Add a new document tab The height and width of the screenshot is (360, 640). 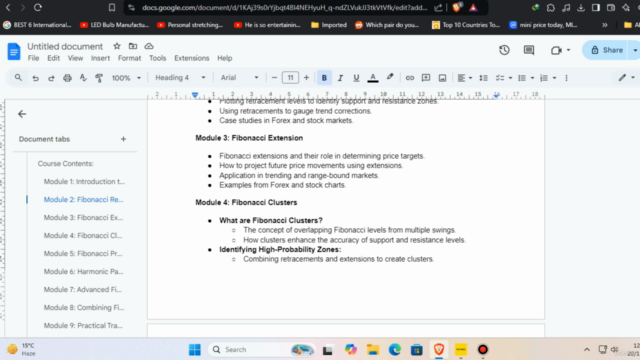point(123,139)
